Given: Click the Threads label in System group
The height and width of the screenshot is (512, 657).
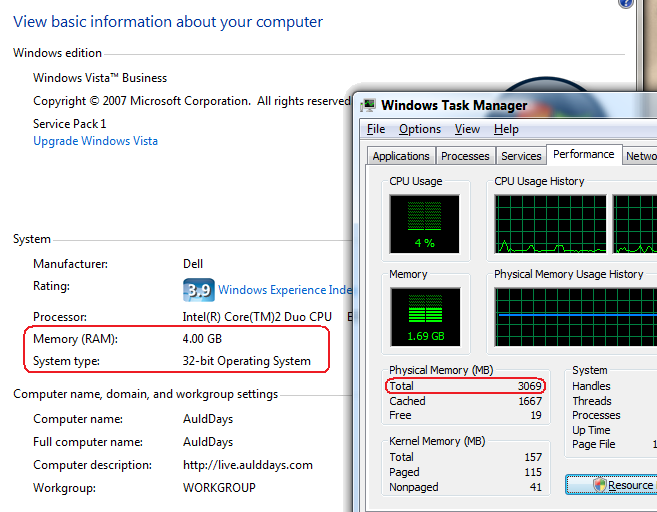Looking at the screenshot, I should (x=592, y=401).
